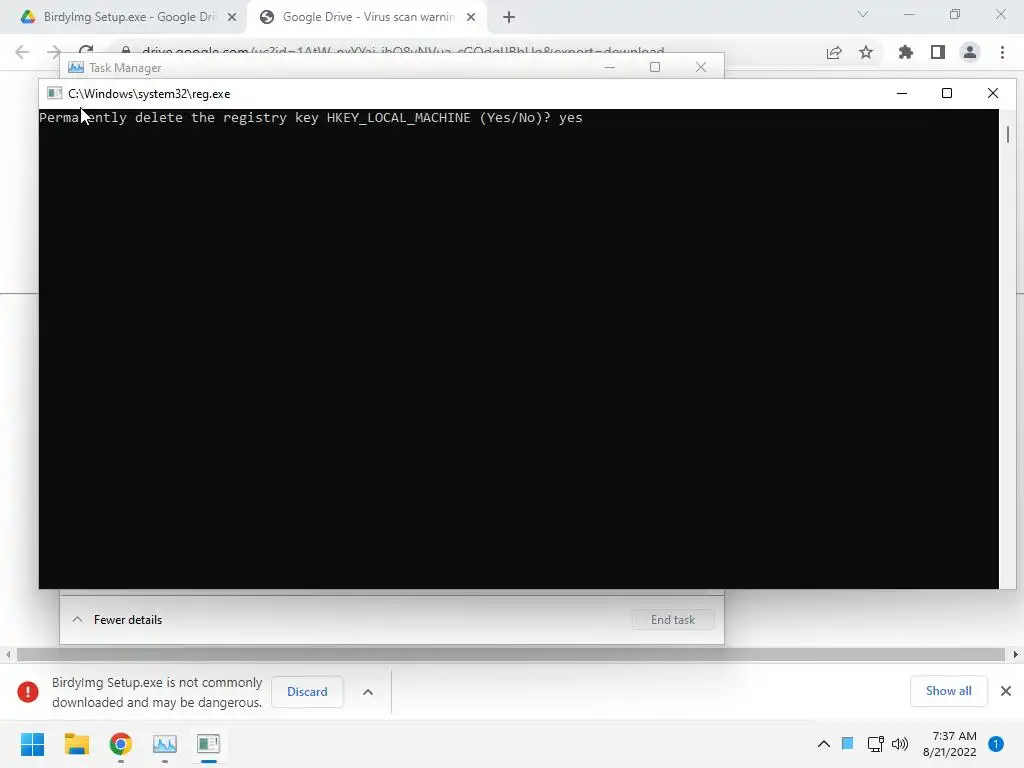Select the reg.exe console taskbar icon
This screenshot has height=768, width=1024.
point(208,744)
